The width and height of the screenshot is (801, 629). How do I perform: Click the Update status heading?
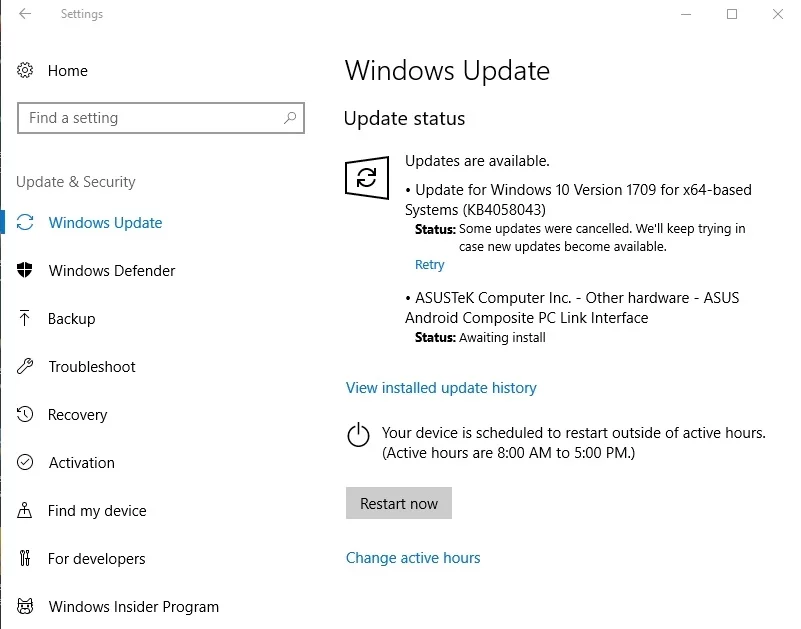[404, 119]
